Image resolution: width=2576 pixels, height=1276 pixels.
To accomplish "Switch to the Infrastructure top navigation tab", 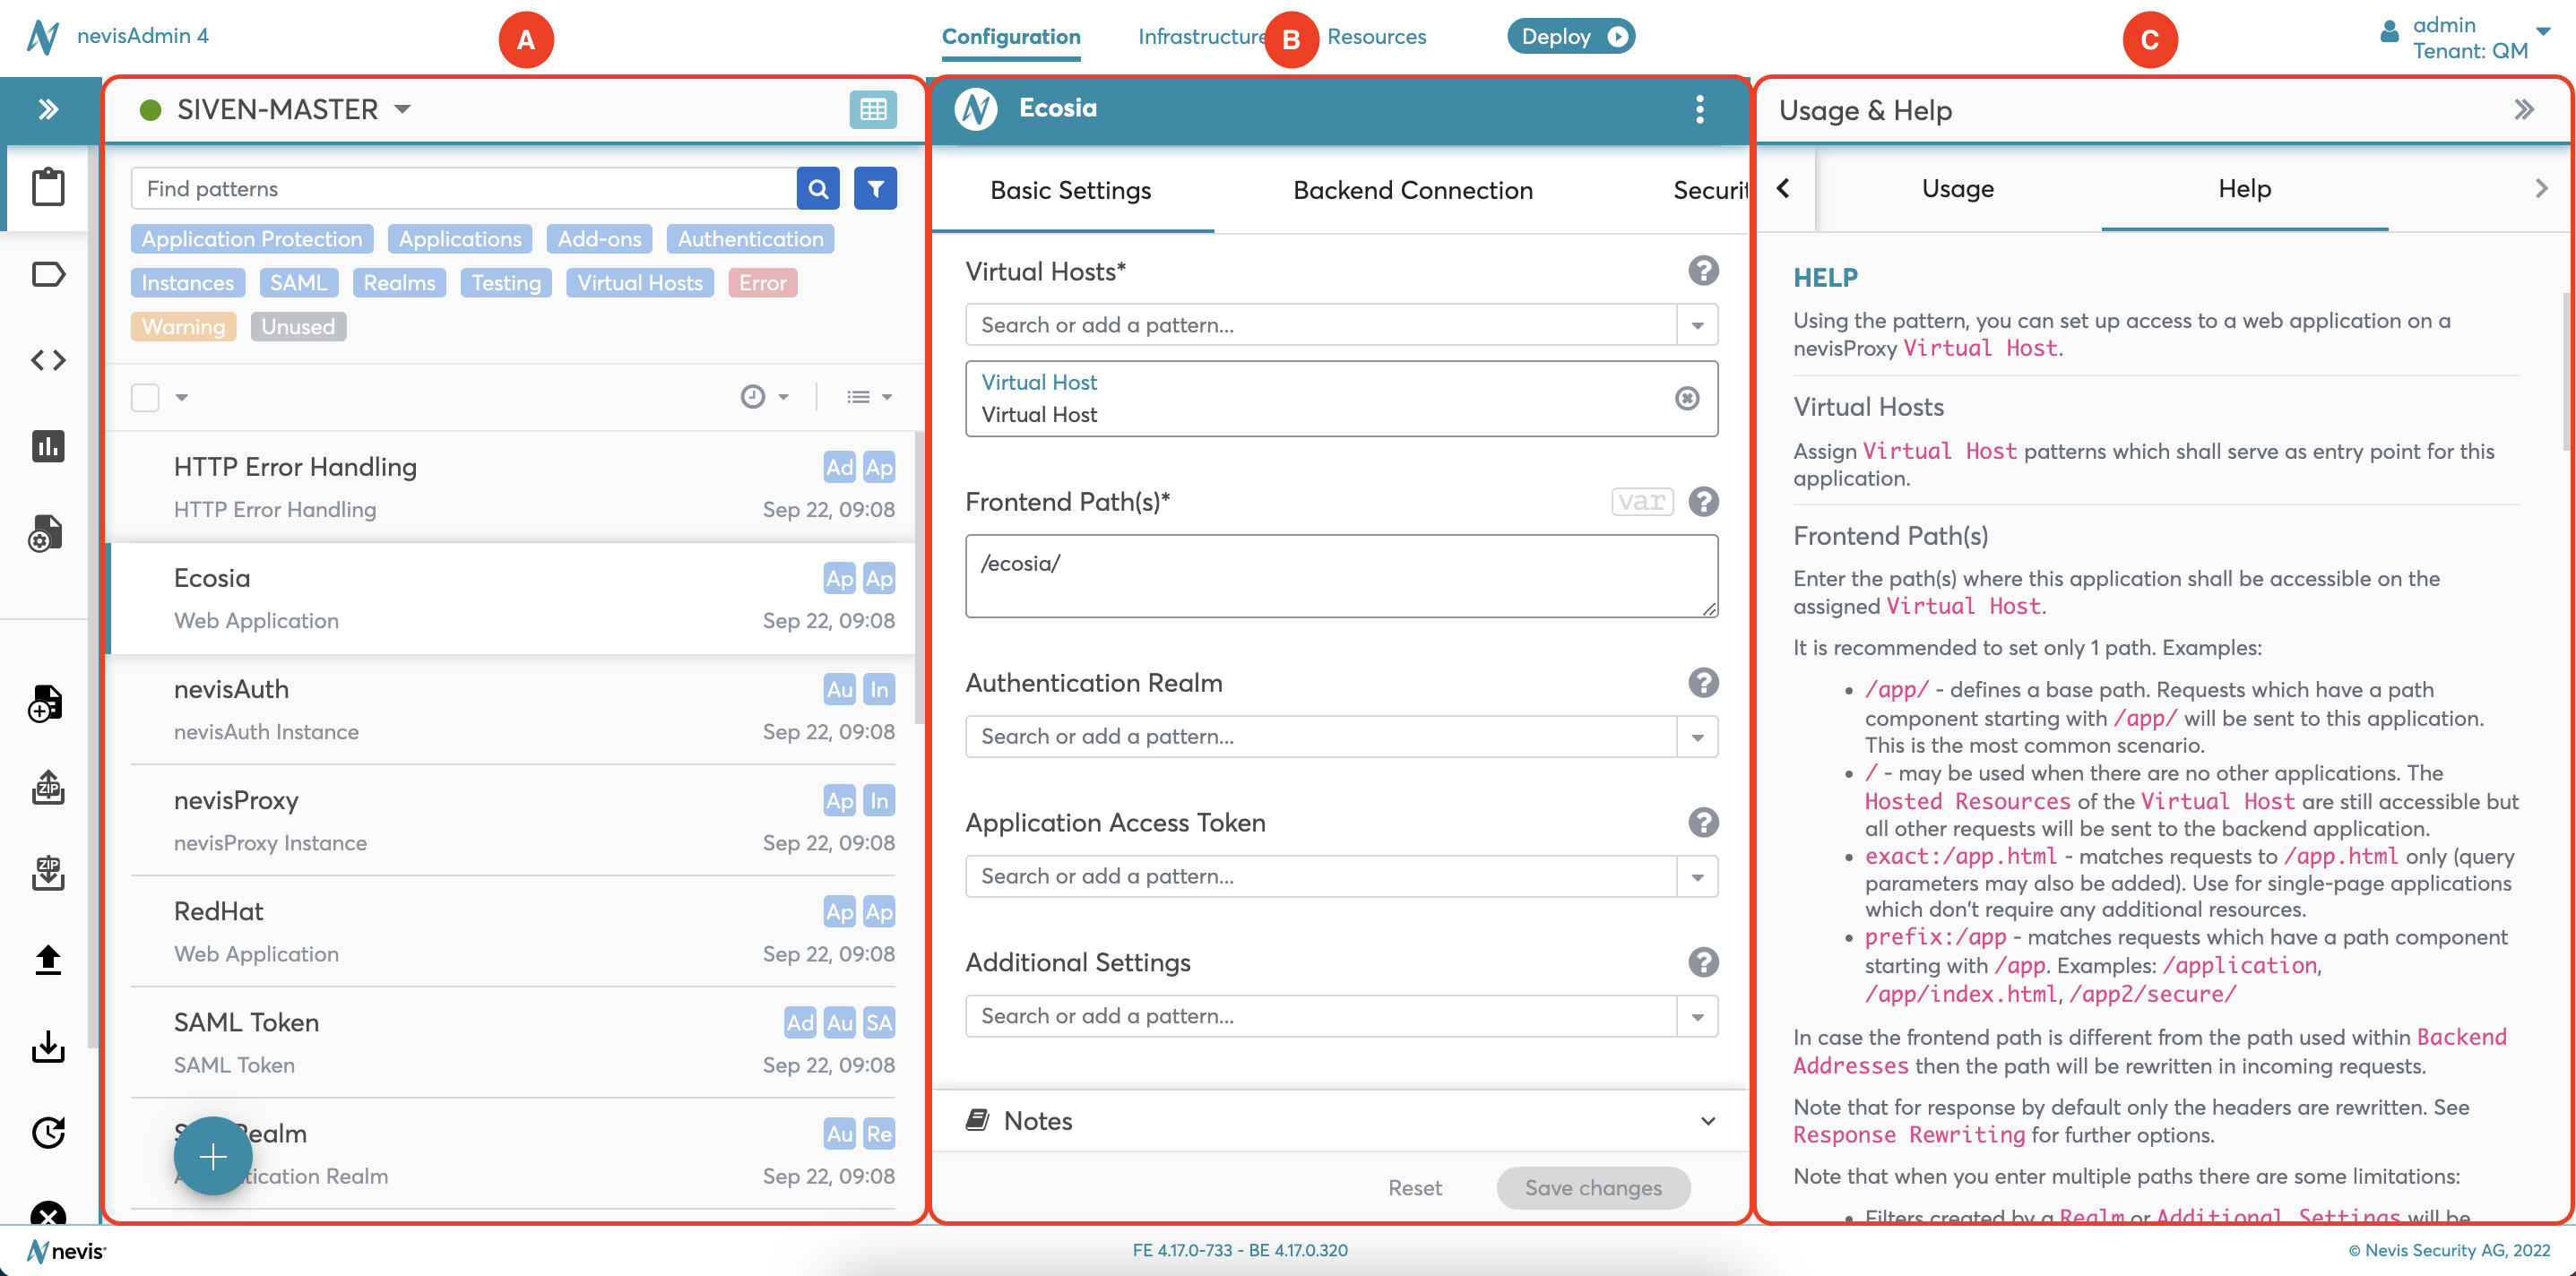I will point(1205,34).
